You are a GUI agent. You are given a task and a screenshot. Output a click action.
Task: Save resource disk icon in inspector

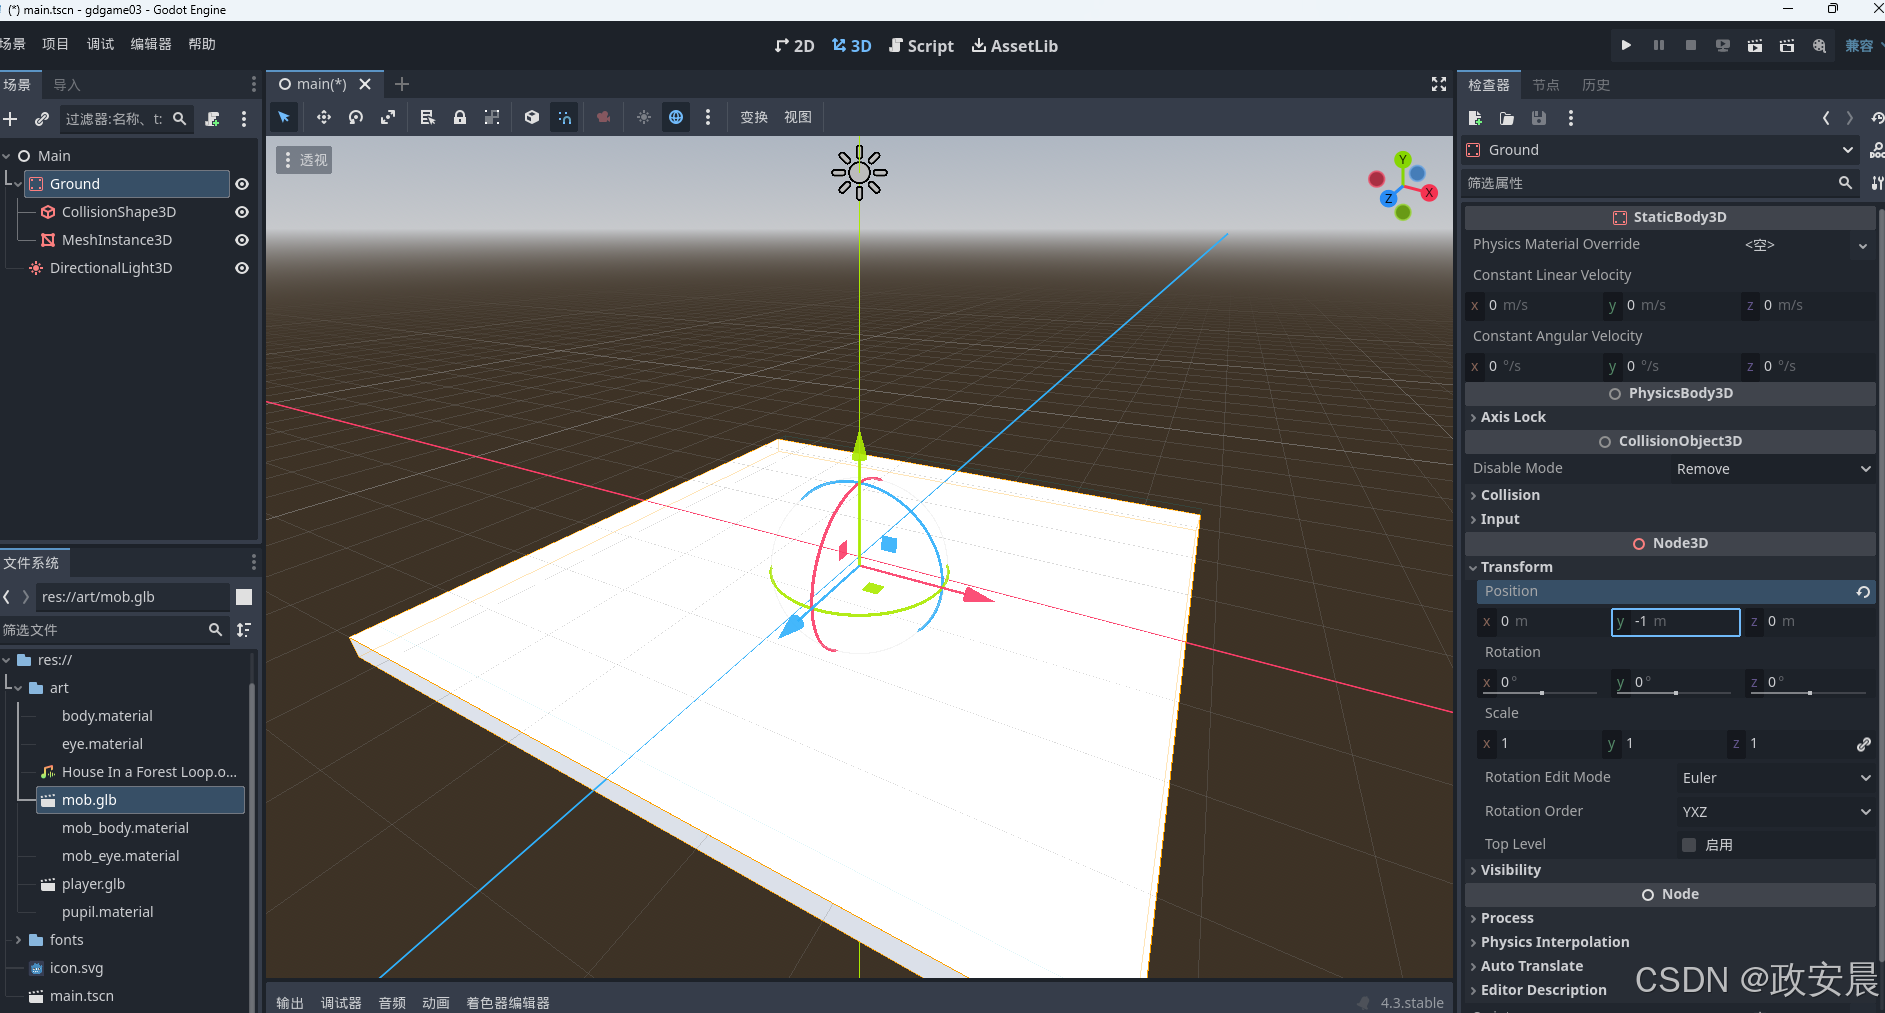pyautogui.click(x=1539, y=118)
